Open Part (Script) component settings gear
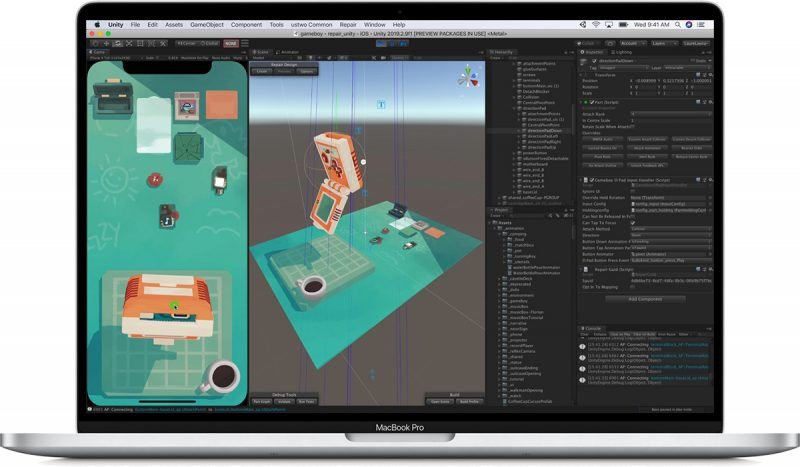Viewport: 800px width, 467px height. 710,102
